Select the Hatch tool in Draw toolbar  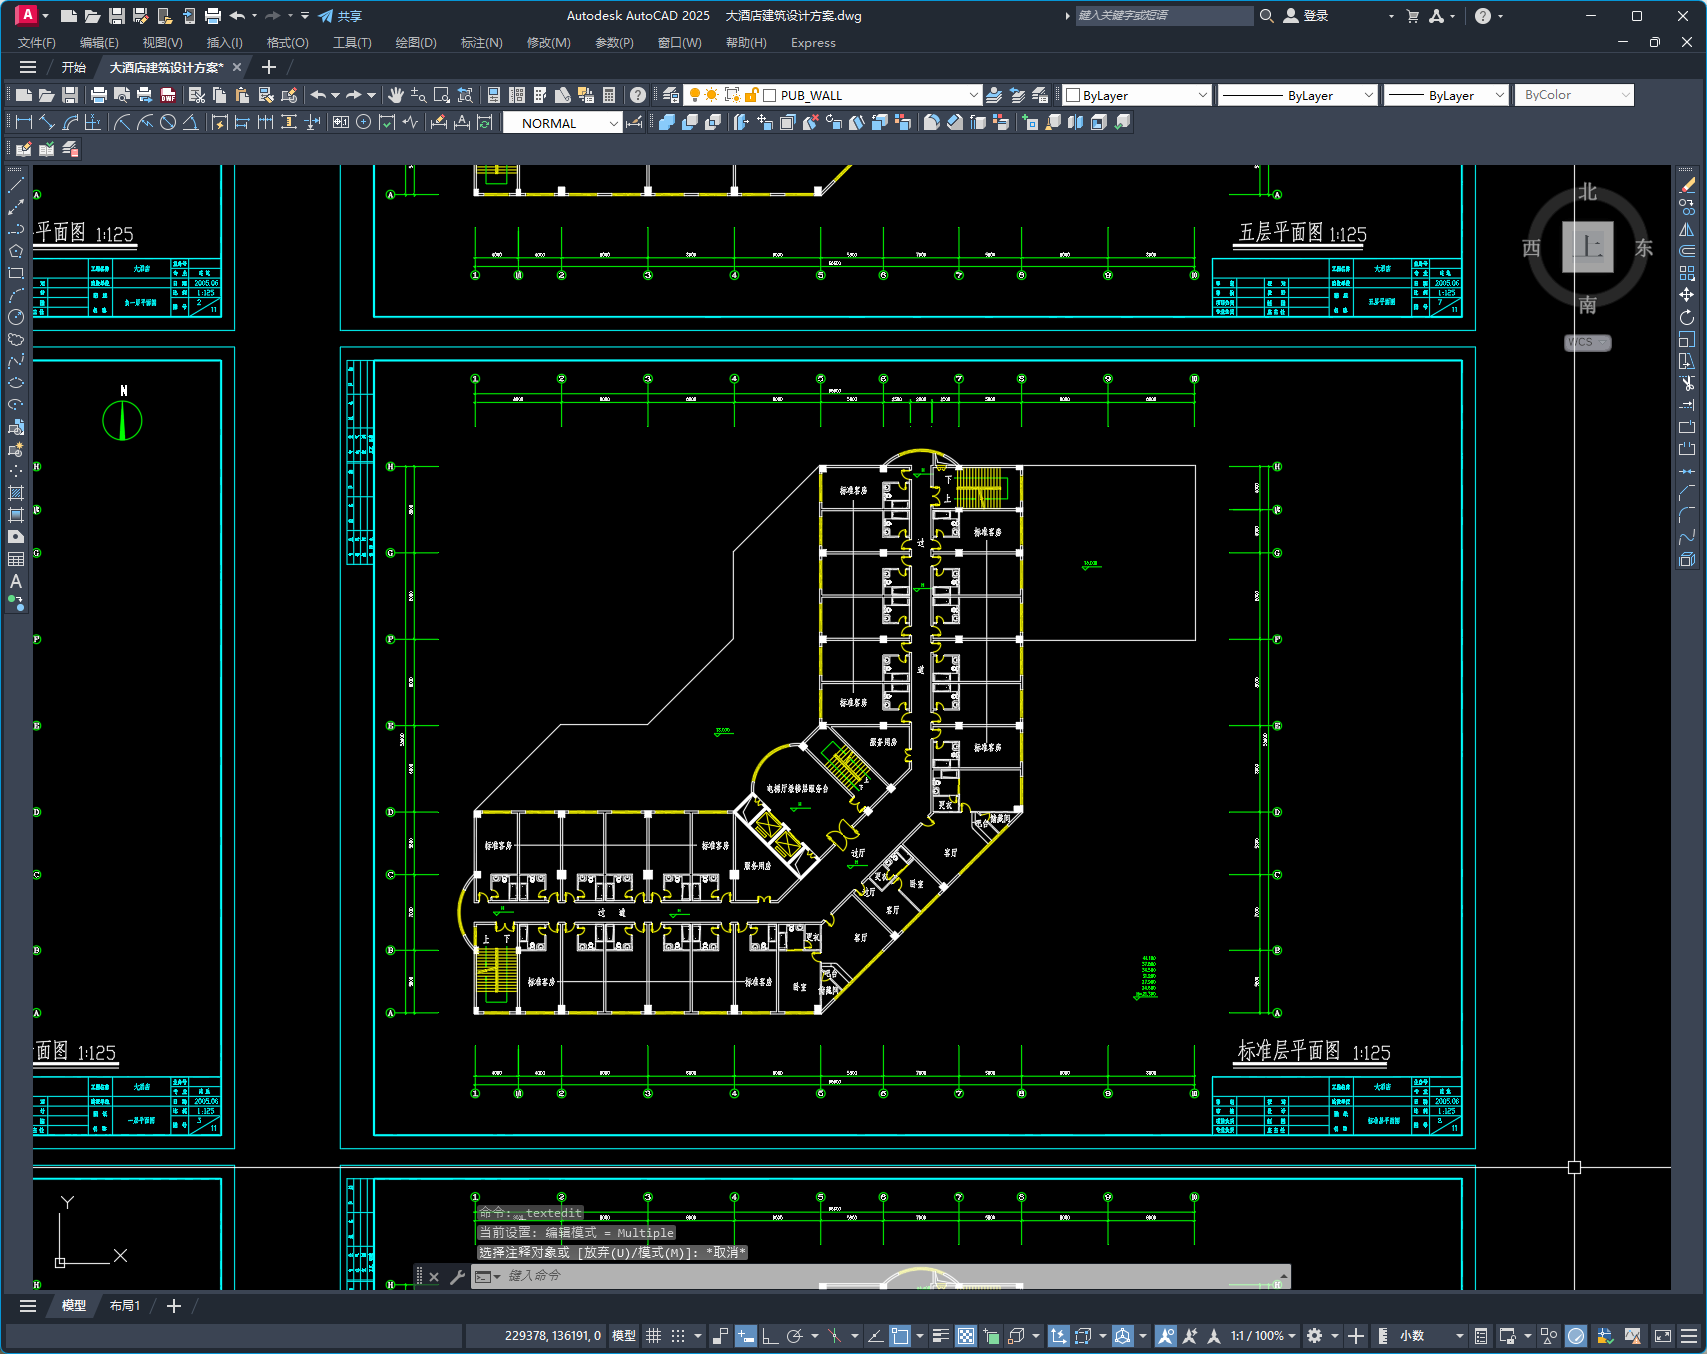(x=16, y=493)
